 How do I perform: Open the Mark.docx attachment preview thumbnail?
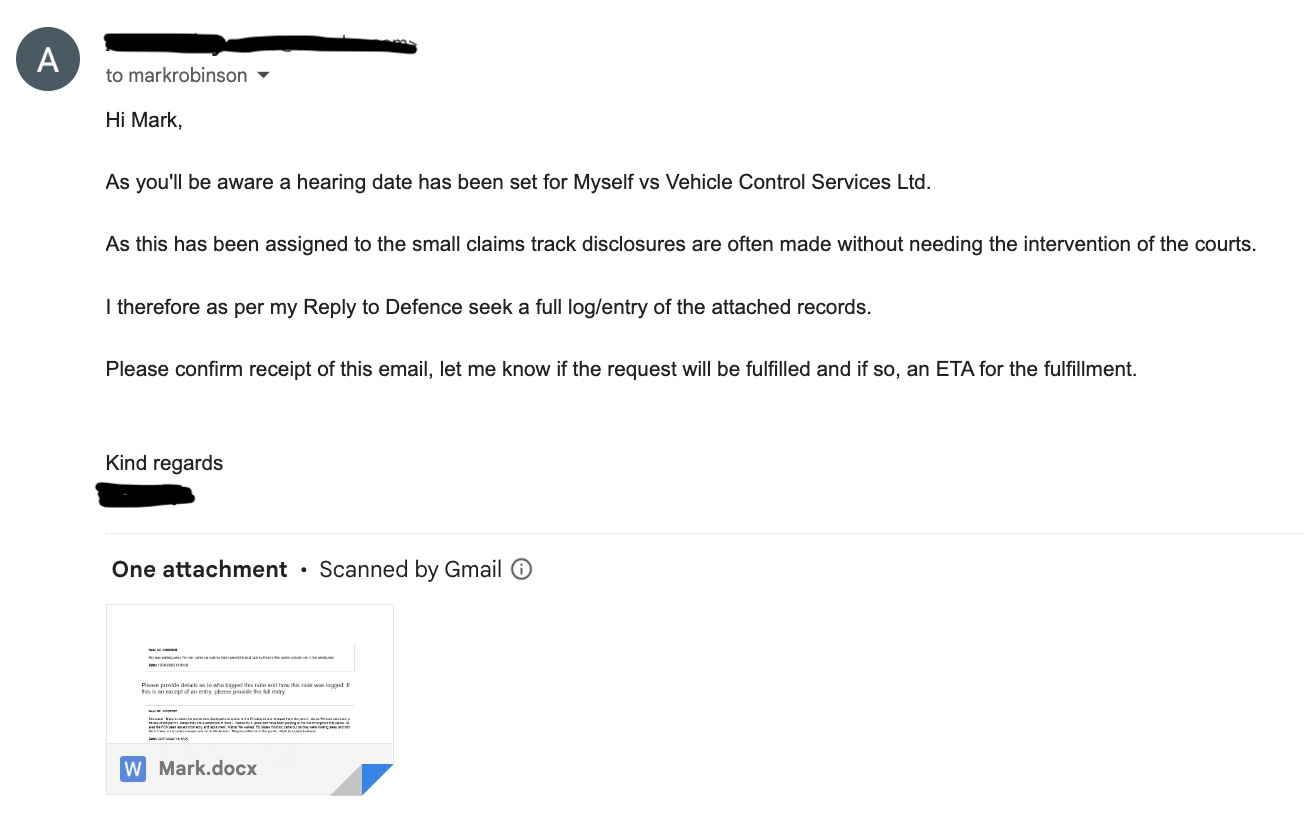[250, 673]
